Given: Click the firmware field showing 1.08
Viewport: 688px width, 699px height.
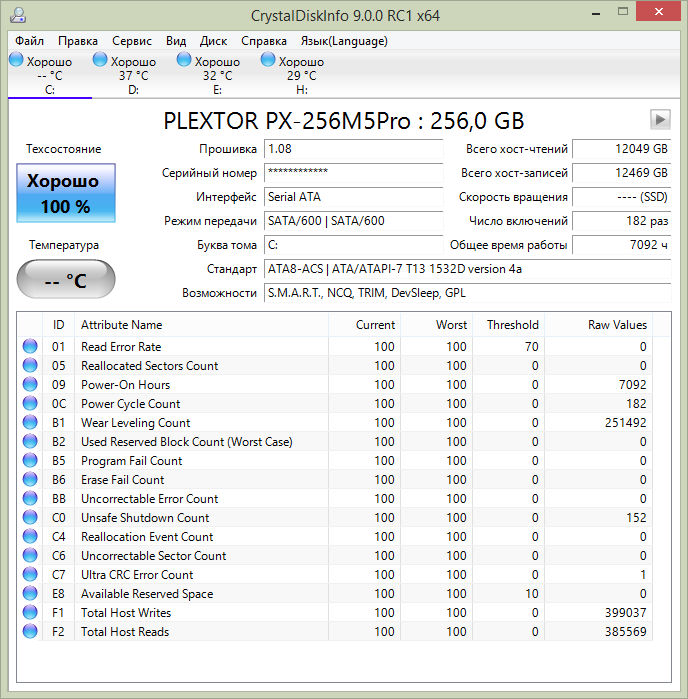Looking at the screenshot, I should (x=354, y=149).
